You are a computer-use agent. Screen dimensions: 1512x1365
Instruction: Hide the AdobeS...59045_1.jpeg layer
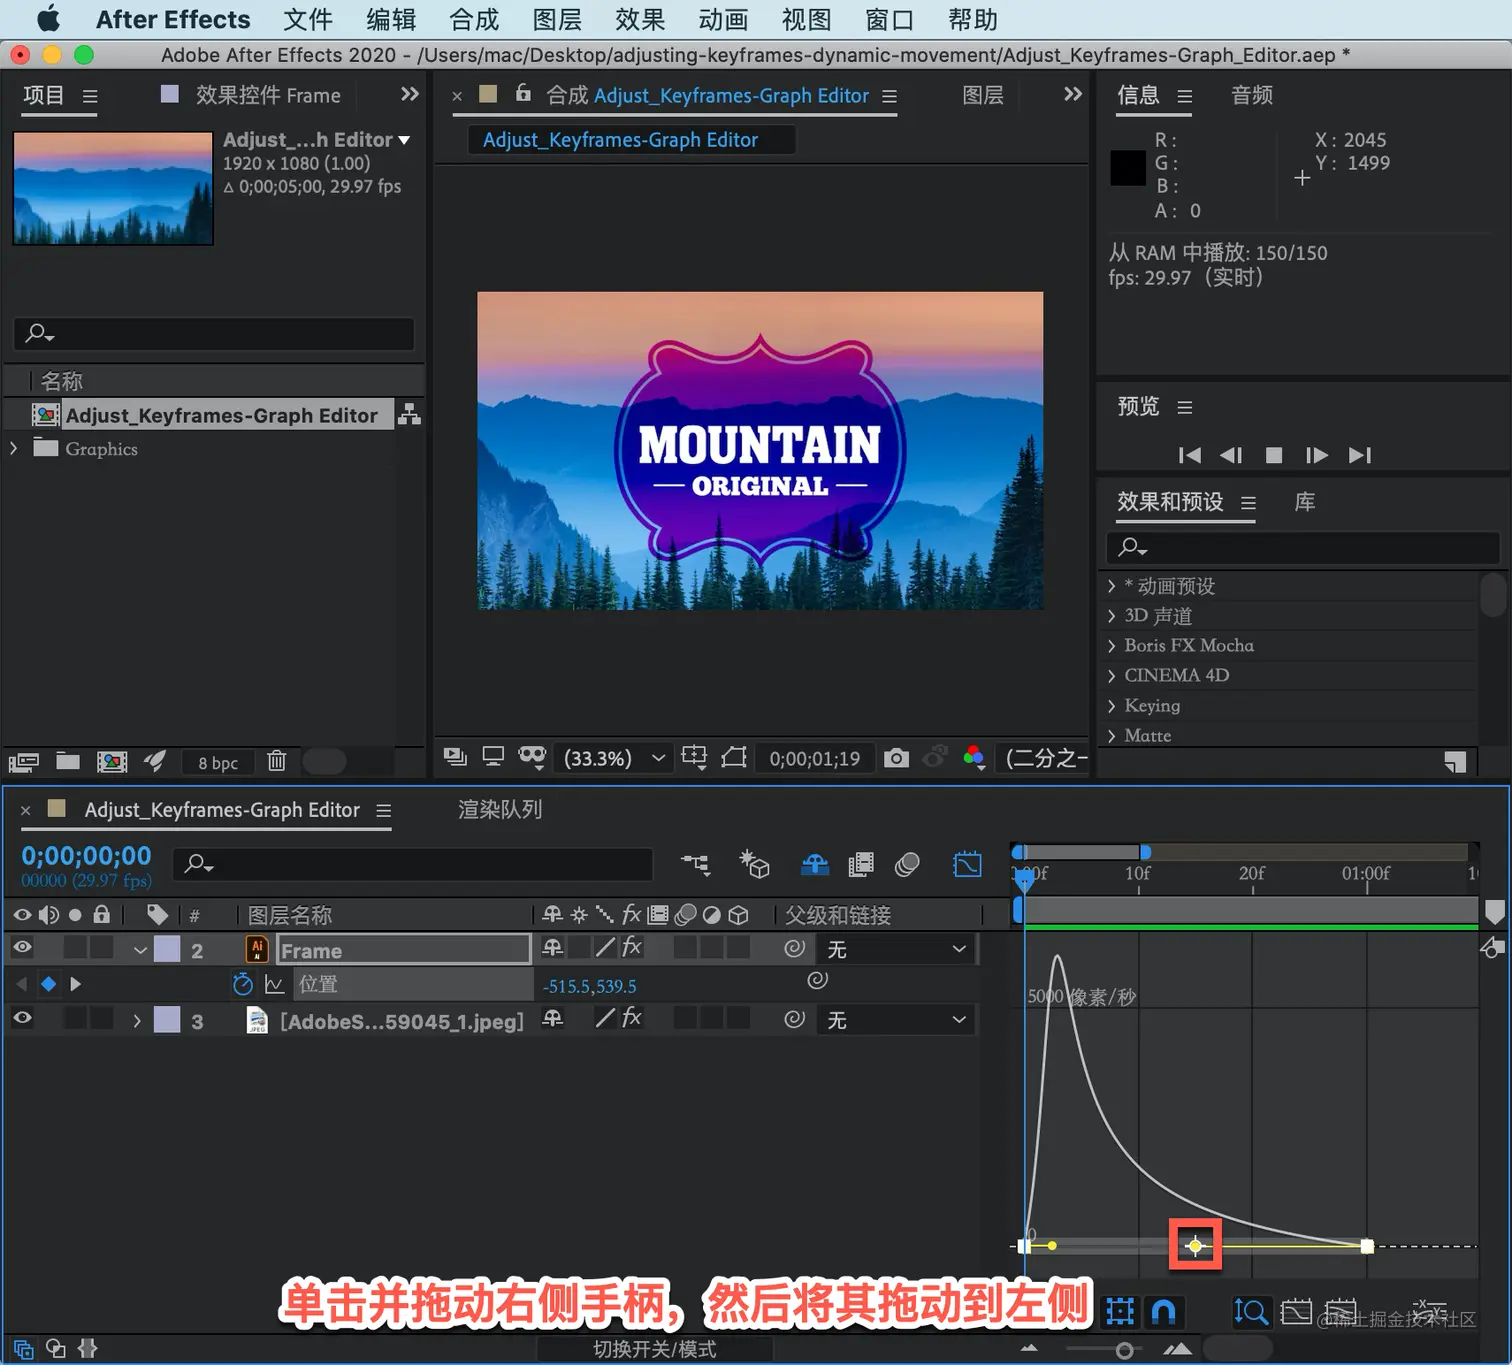coord(22,1018)
